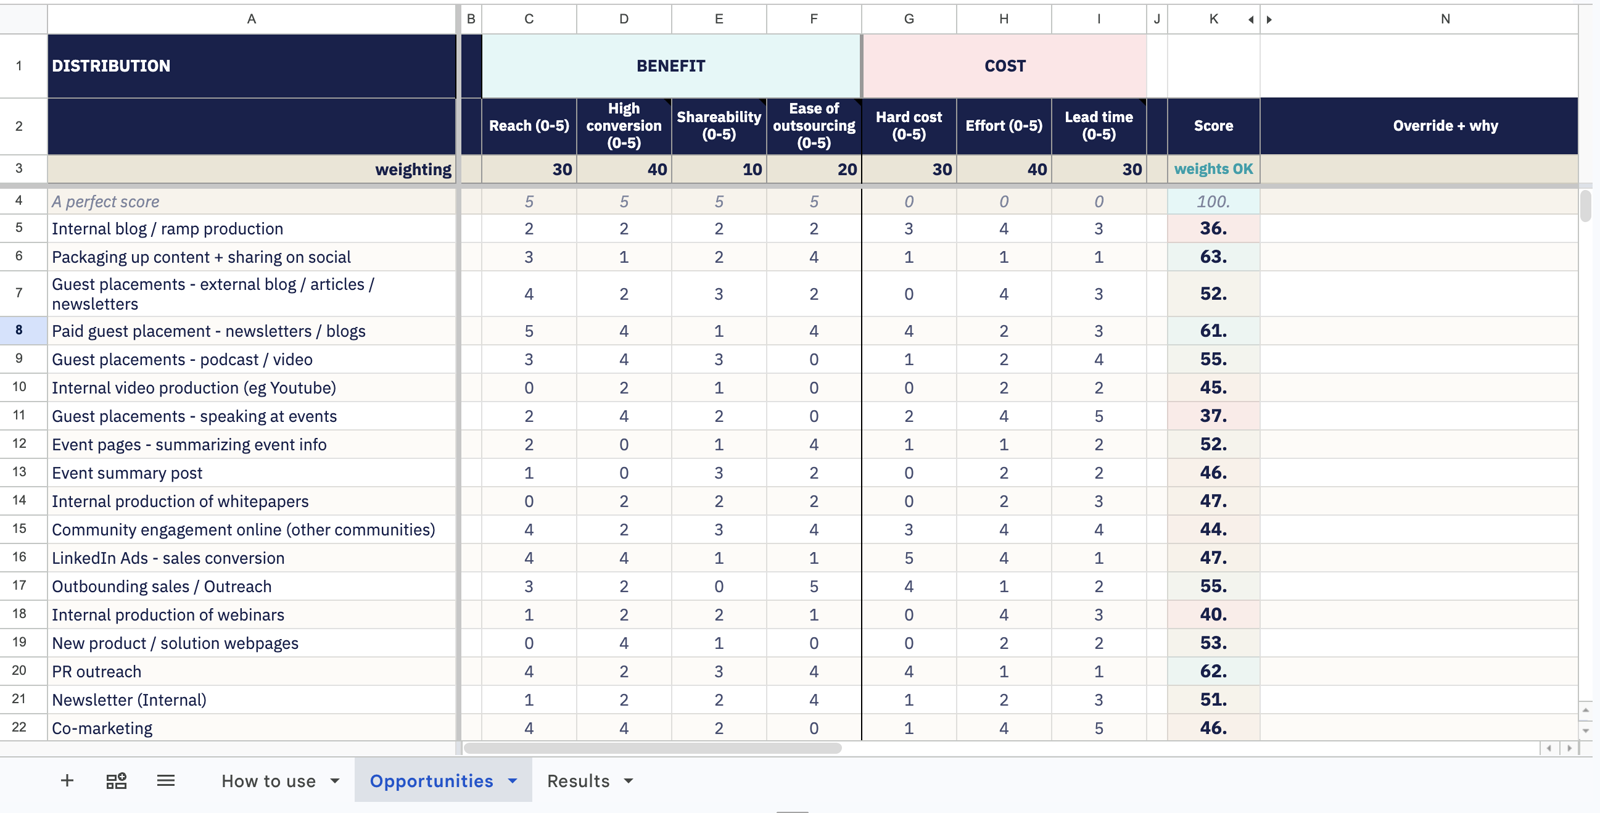Select the score cell '100.'
This screenshot has width=1600, height=813.
[1213, 201]
